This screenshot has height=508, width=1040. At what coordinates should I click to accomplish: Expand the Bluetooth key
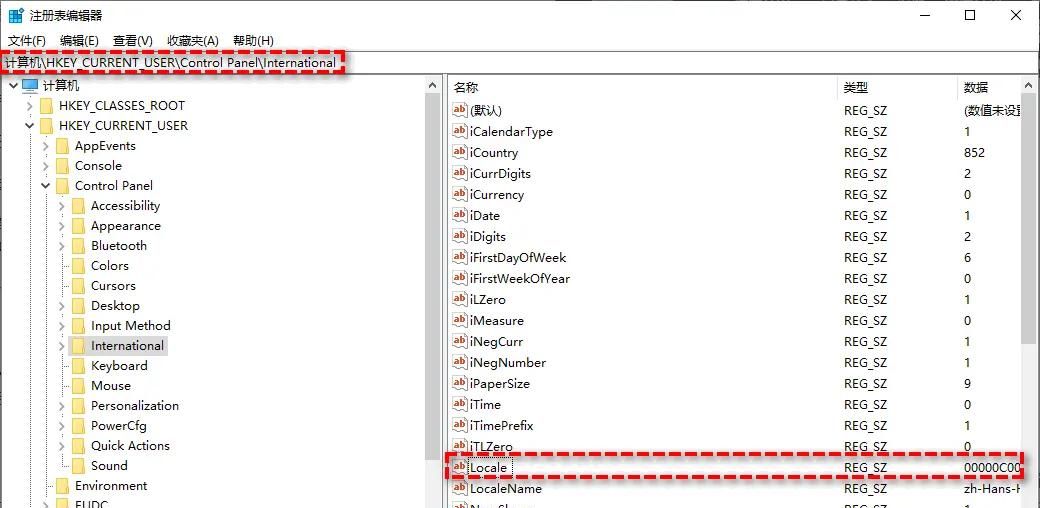[x=62, y=245]
